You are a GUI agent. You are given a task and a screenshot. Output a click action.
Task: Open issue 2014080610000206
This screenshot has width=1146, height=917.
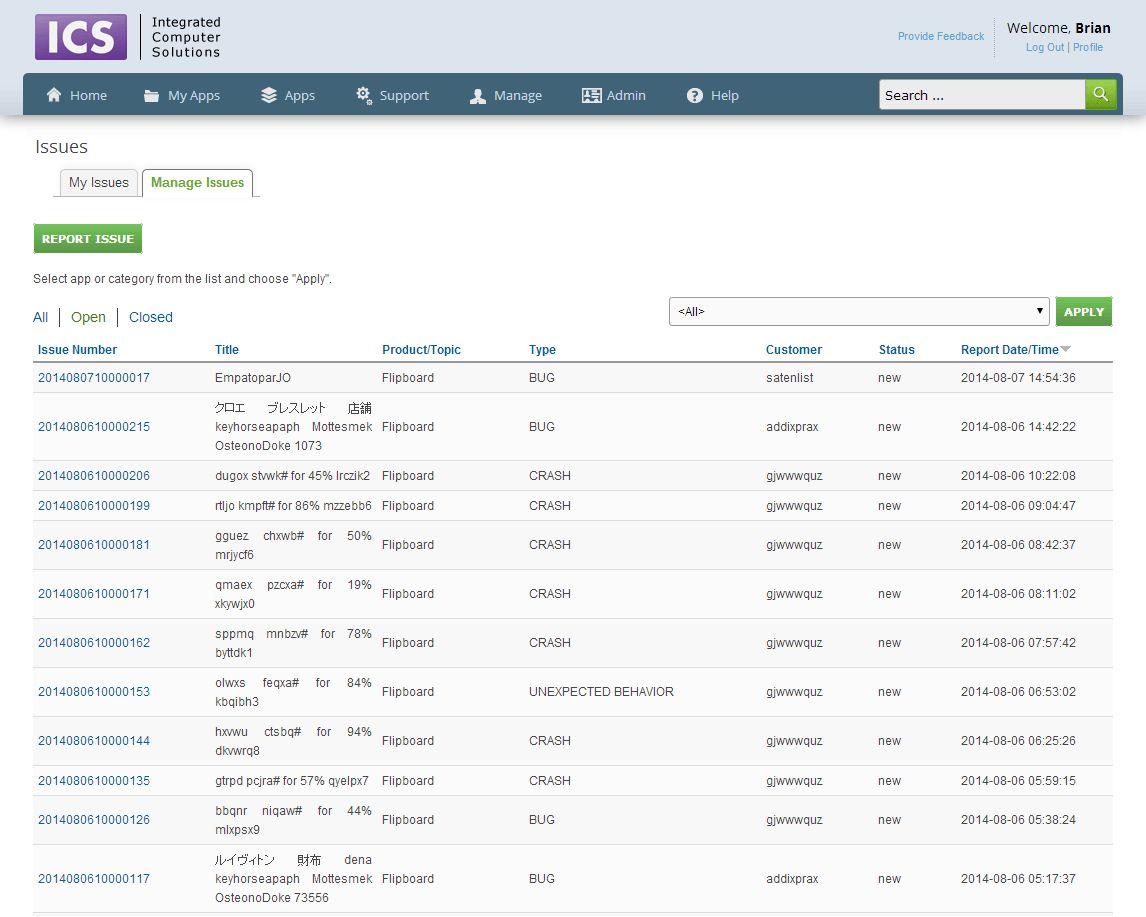tap(94, 476)
